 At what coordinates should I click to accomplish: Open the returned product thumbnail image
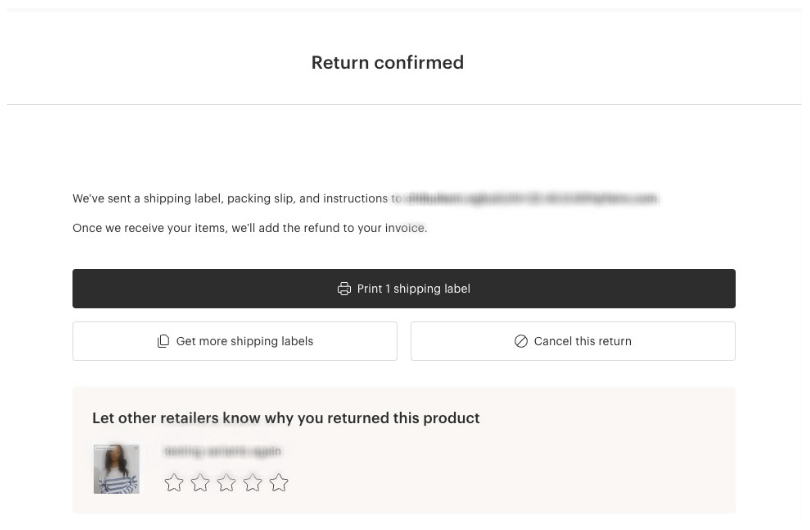(116, 469)
